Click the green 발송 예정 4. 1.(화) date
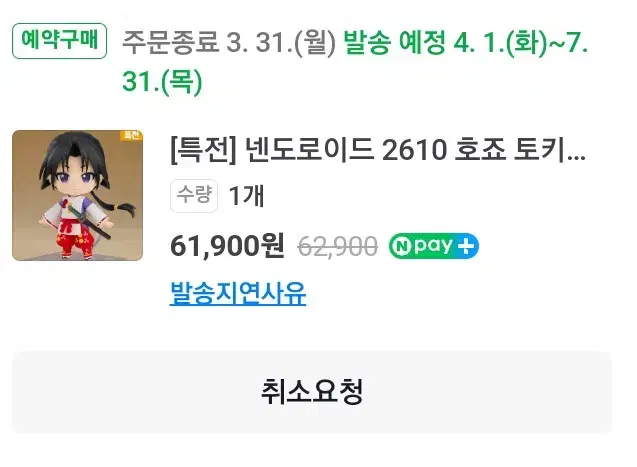637x467 pixels. coord(445,42)
